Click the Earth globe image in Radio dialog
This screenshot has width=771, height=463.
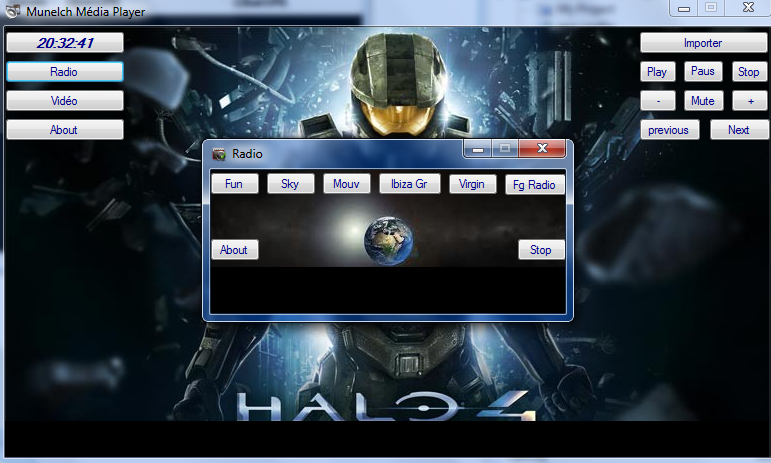pos(388,241)
